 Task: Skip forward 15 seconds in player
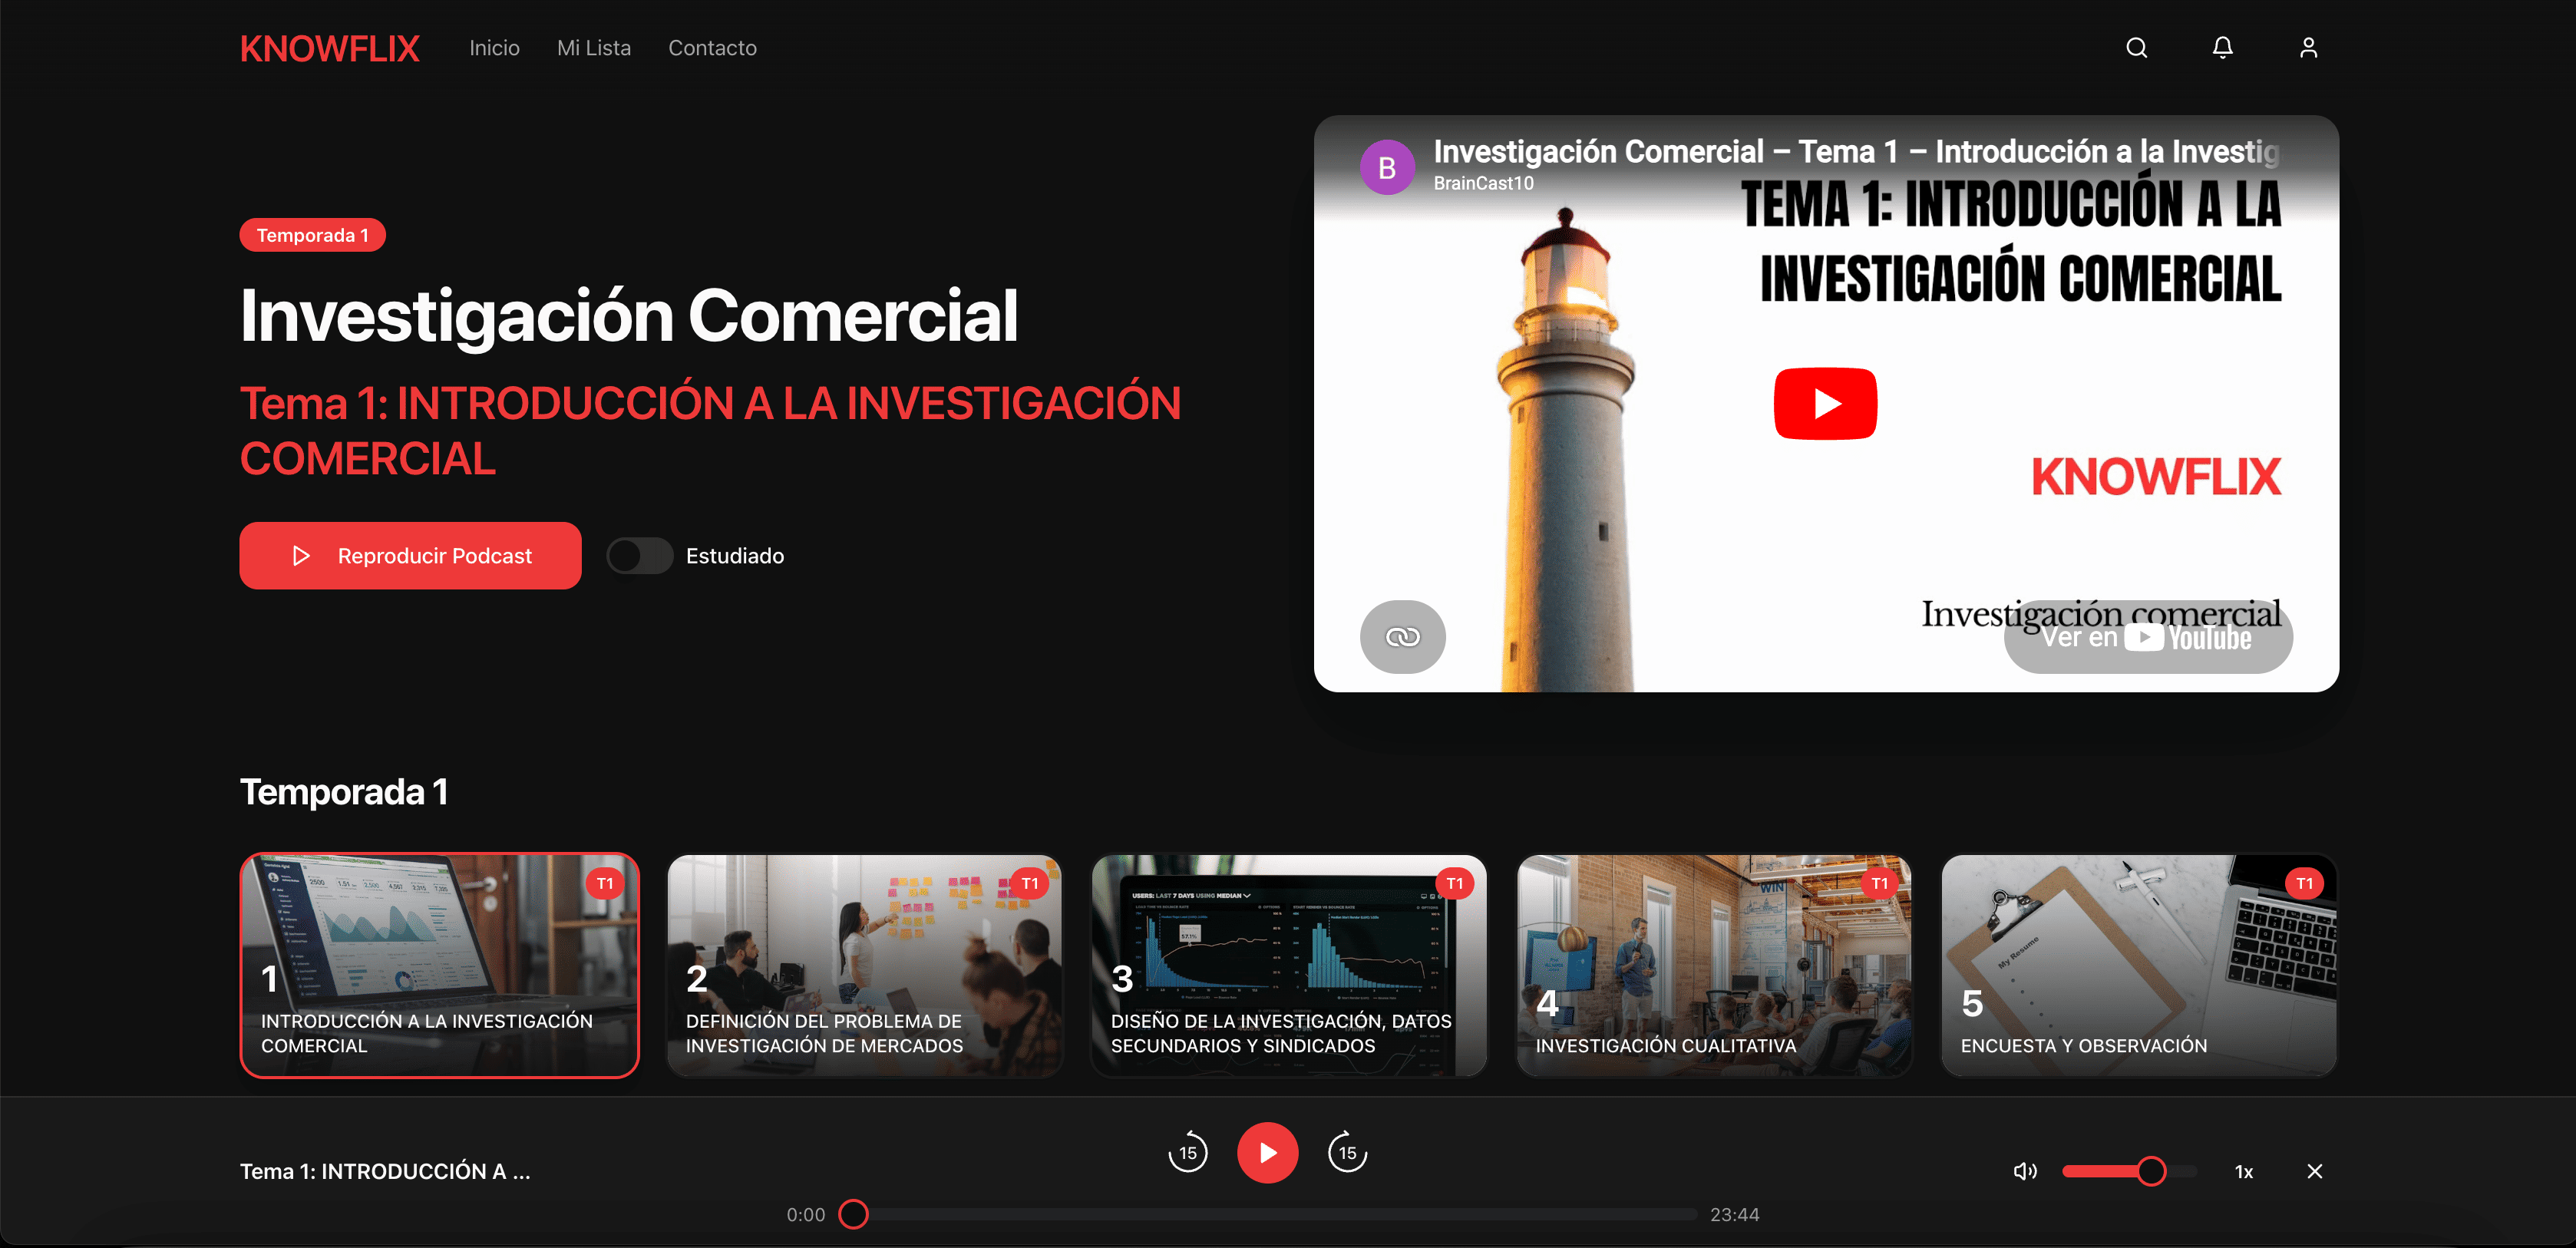click(x=1347, y=1152)
